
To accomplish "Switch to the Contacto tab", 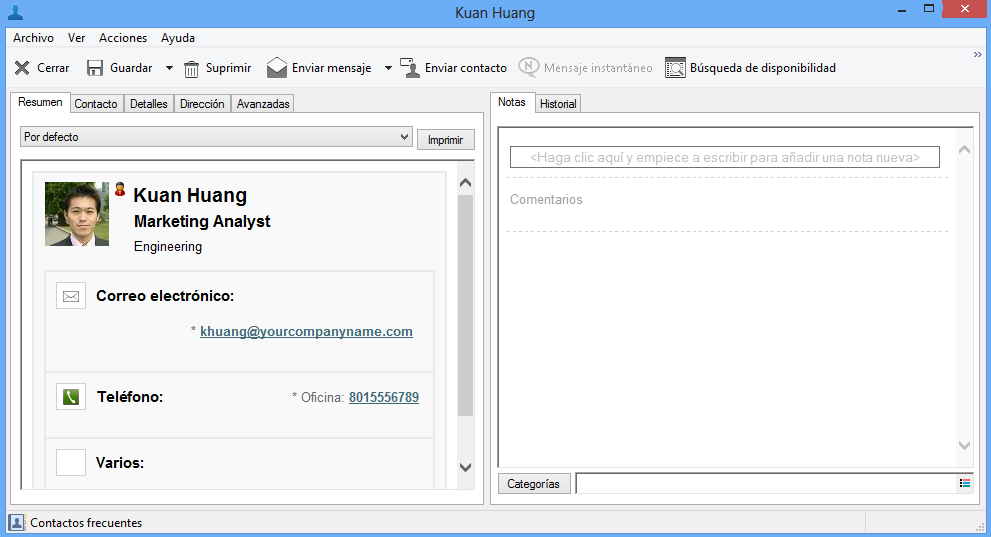I will 96,104.
